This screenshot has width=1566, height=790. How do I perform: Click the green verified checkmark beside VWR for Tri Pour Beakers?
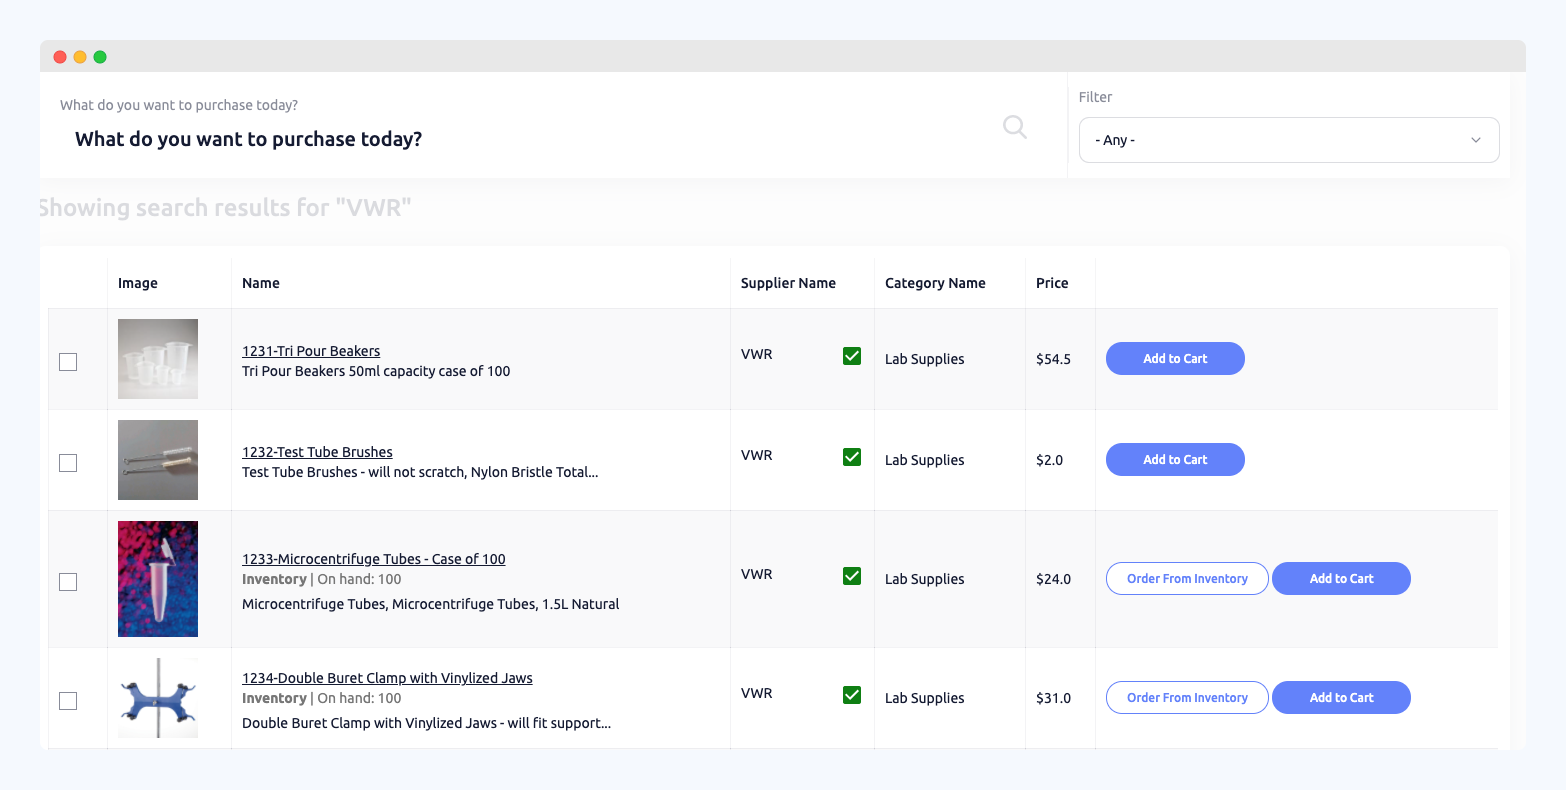pos(851,356)
